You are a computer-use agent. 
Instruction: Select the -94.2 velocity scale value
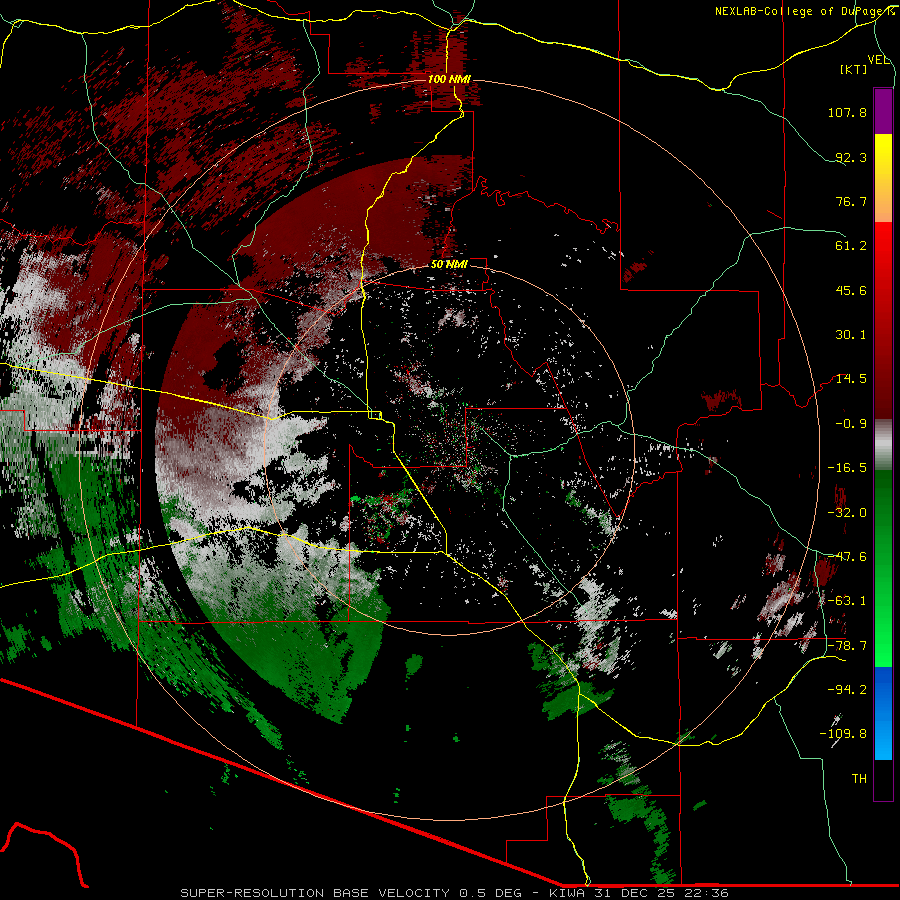tap(847, 690)
